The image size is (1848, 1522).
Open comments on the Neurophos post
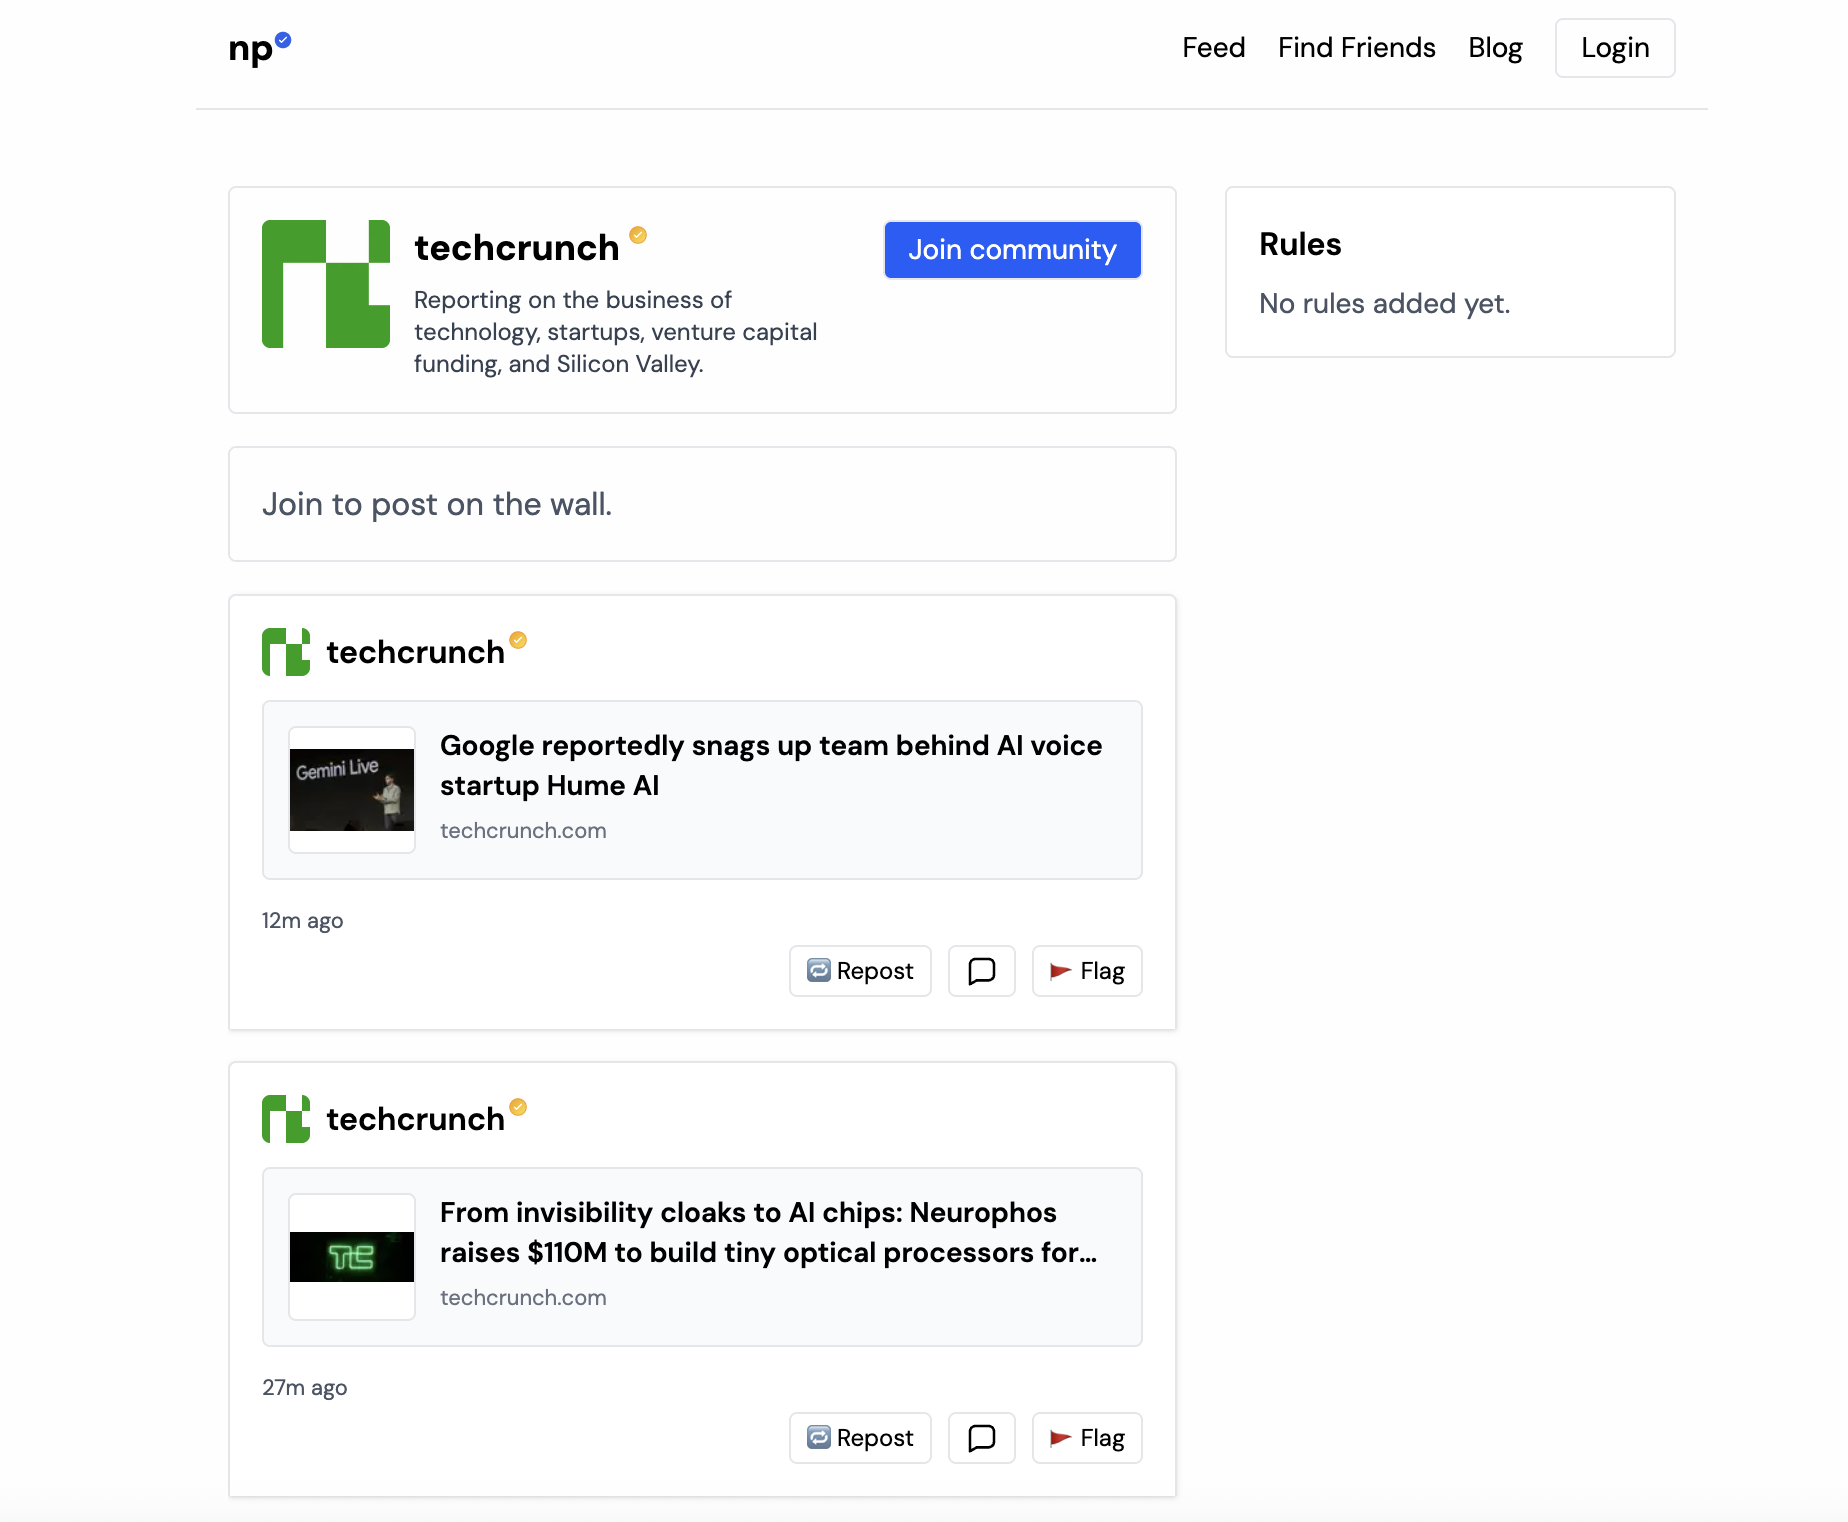pyautogui.click(x=982, y=1438)
